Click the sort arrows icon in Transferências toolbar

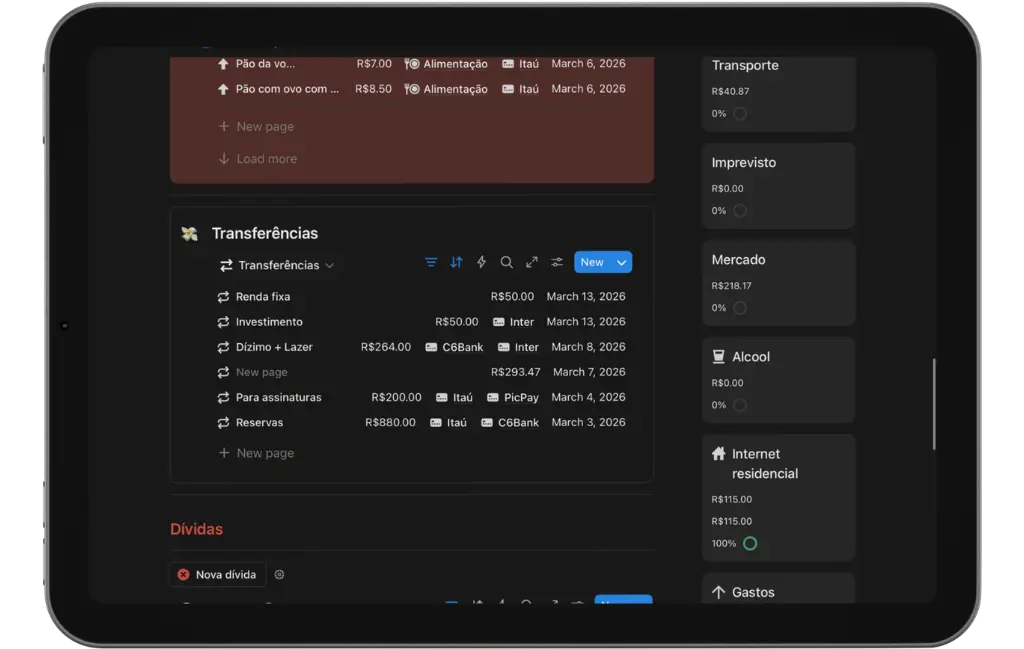456,262
